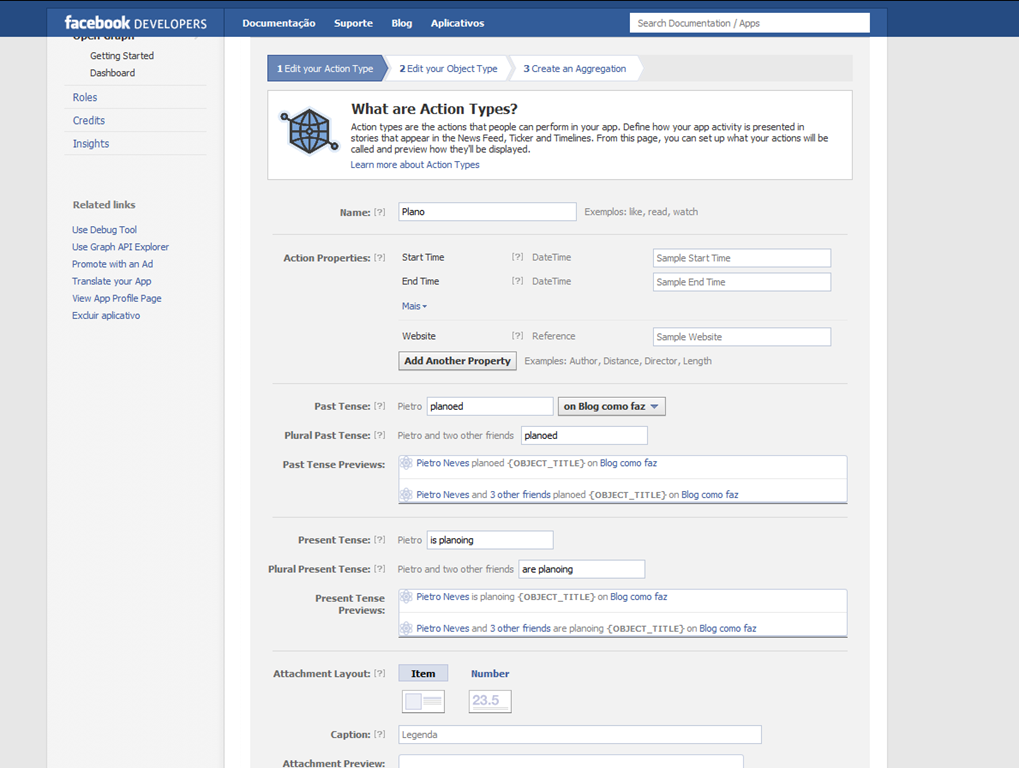The height and width of the screenshot is (768, 1019).
Task: Open Dashboard in sidebar
Action: click(112, 73)
